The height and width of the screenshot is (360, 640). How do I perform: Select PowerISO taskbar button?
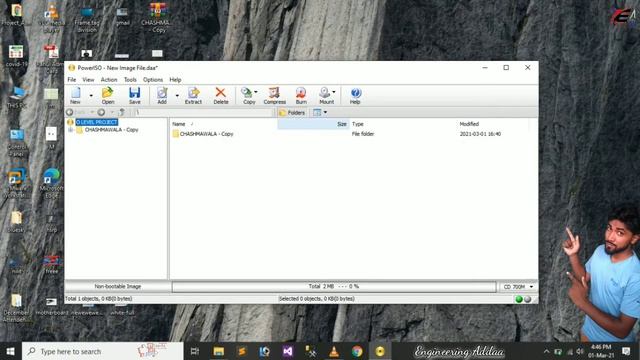coord(380,351)
